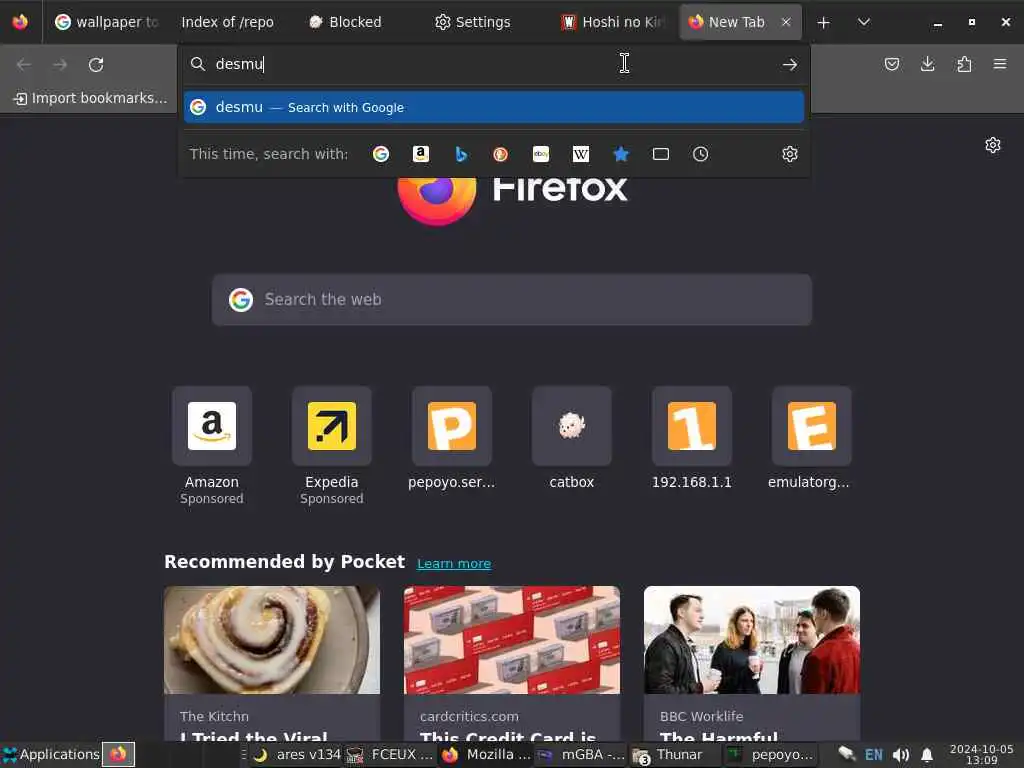Image resolution: width=1024 pixels, height=768 pixels.
Task: Expand the list all tabs chevron
Action: point(863,22)
